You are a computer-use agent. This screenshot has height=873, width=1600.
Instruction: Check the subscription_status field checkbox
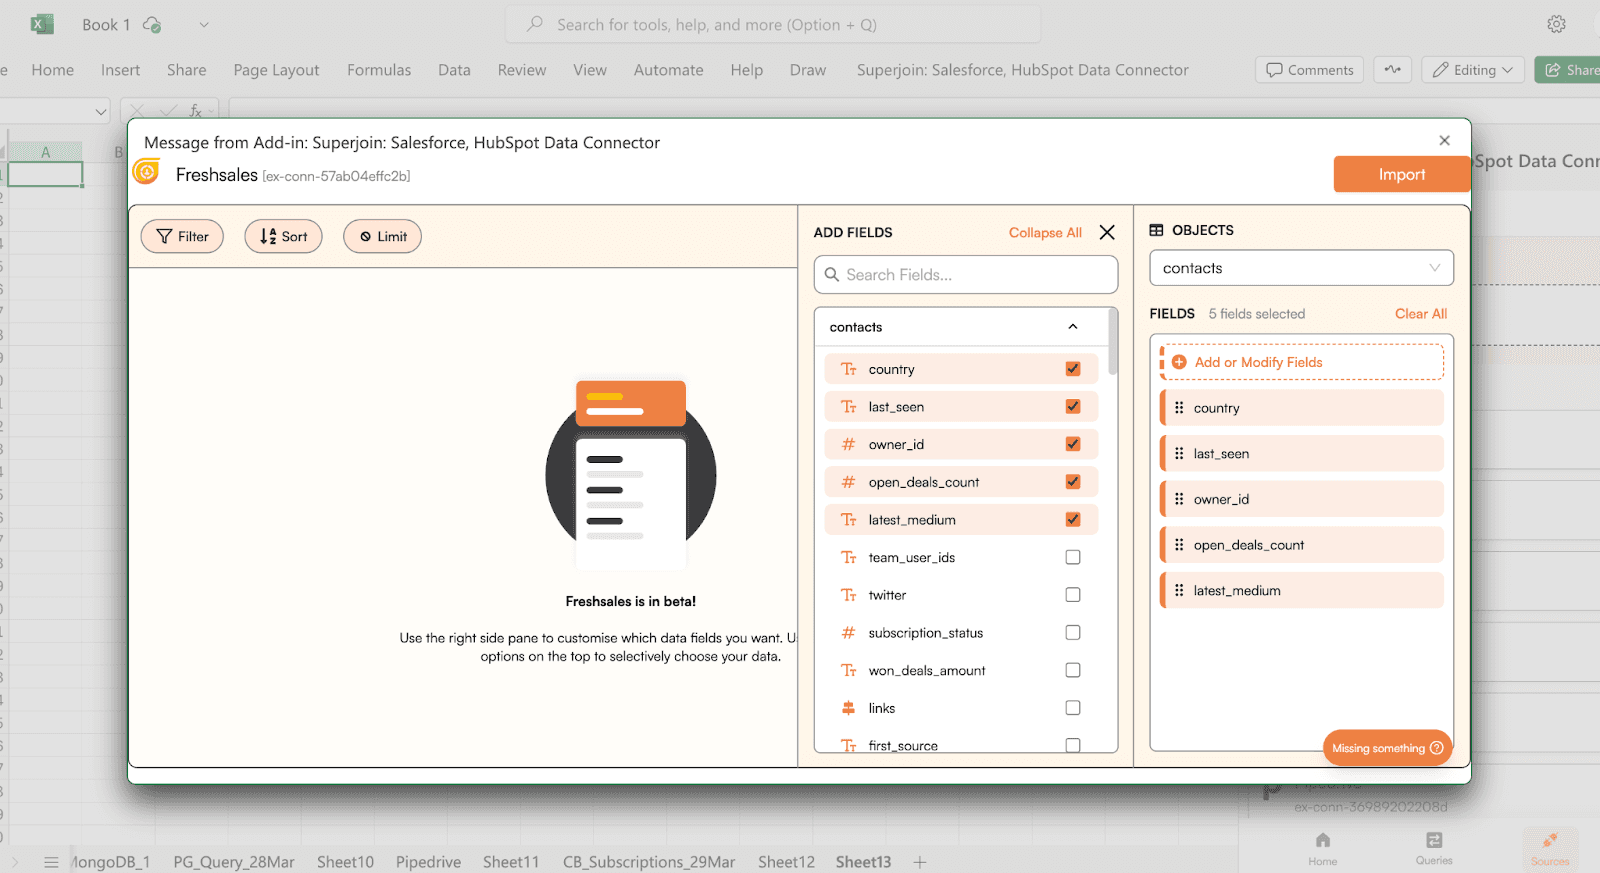tap(1073, 633)
